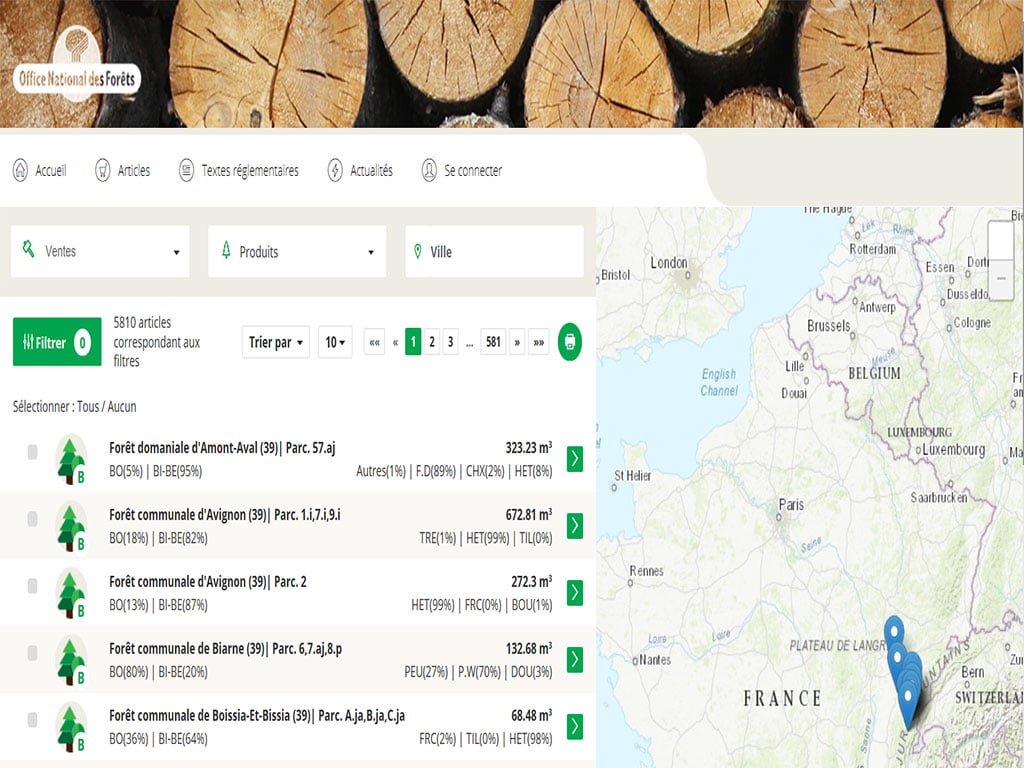Click tree icon of Biarne row

[x=71, y=660]
